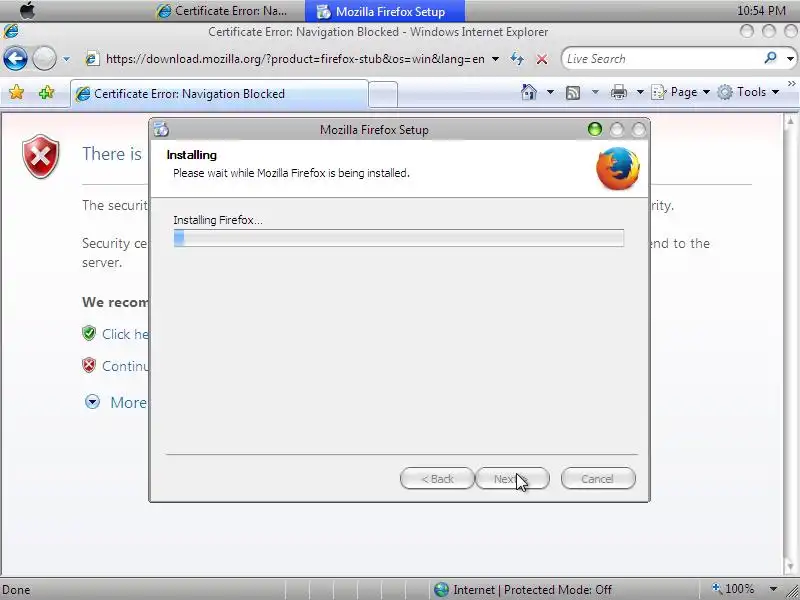800x600 pixels.
Task: Click Add to Favorites icon
Action: pyautogui.click(x=46, y=92)
